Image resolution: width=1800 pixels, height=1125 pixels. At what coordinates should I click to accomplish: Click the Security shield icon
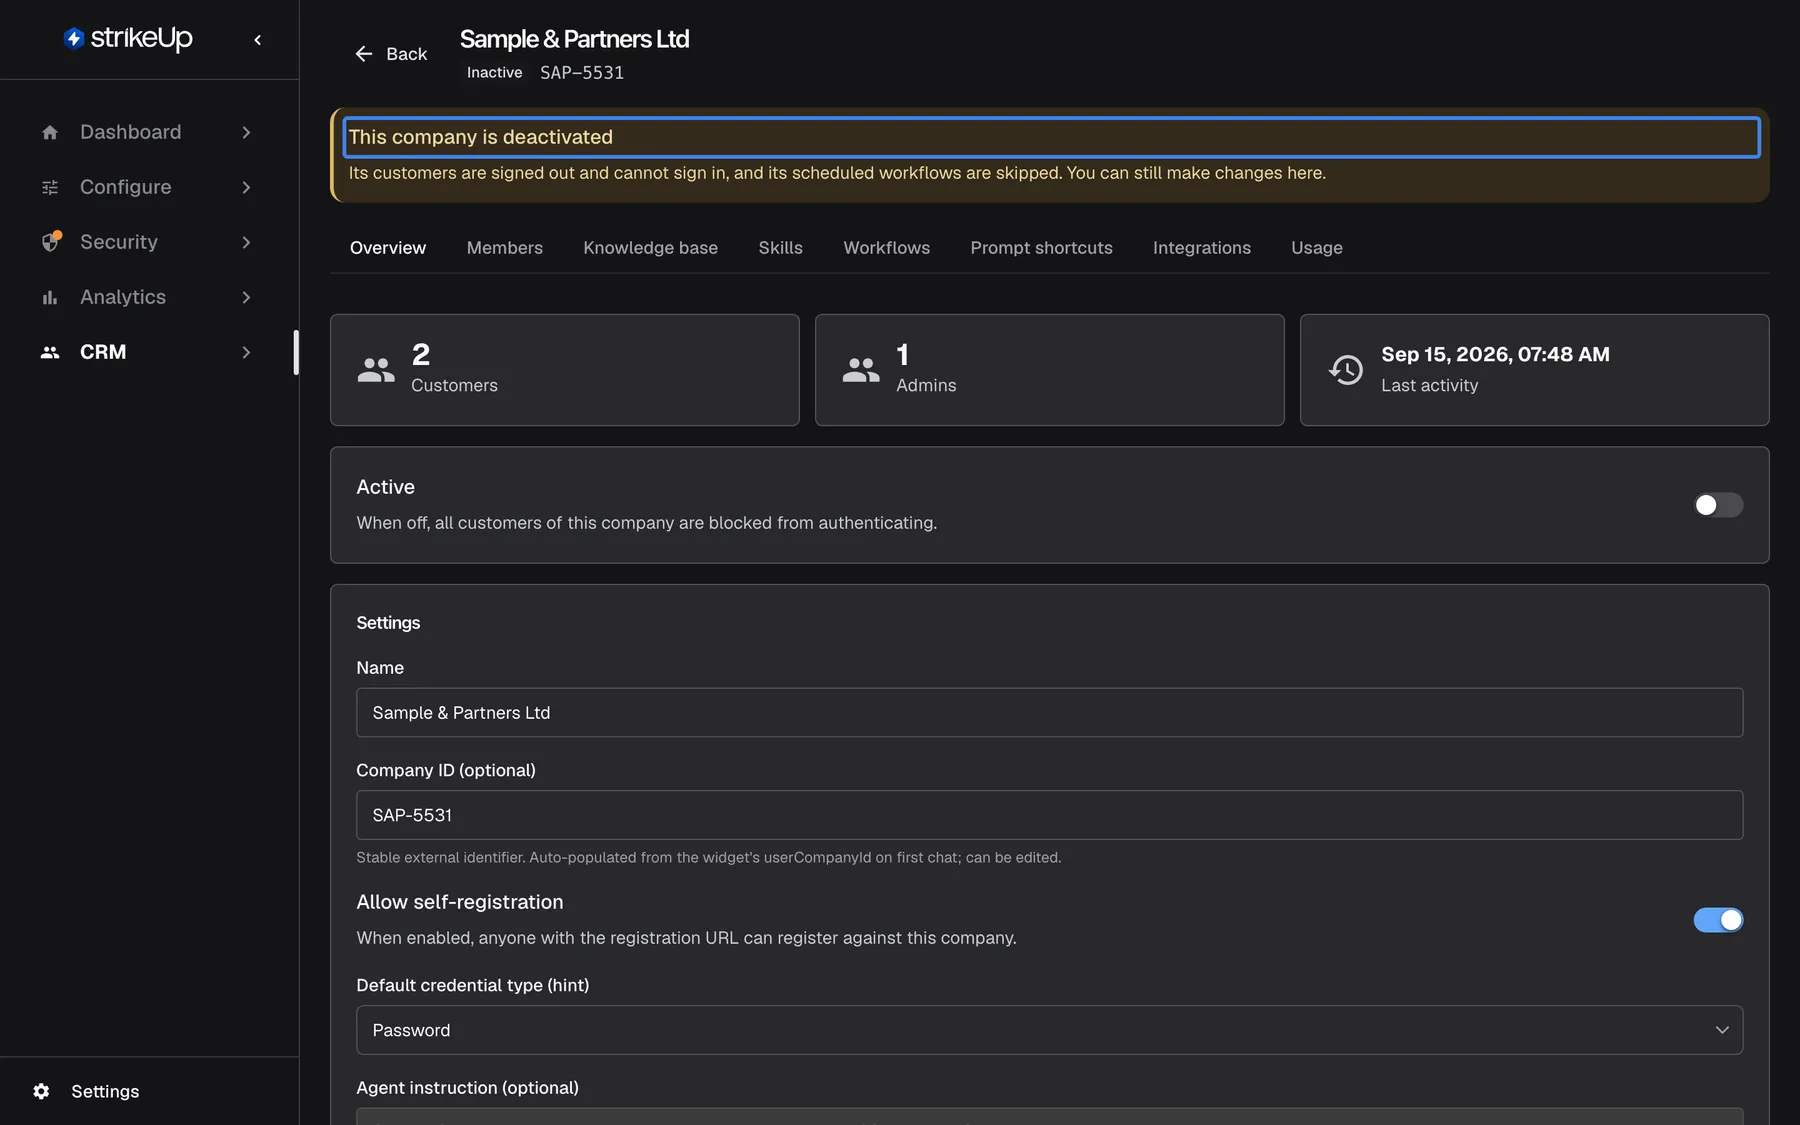(50, 242)
